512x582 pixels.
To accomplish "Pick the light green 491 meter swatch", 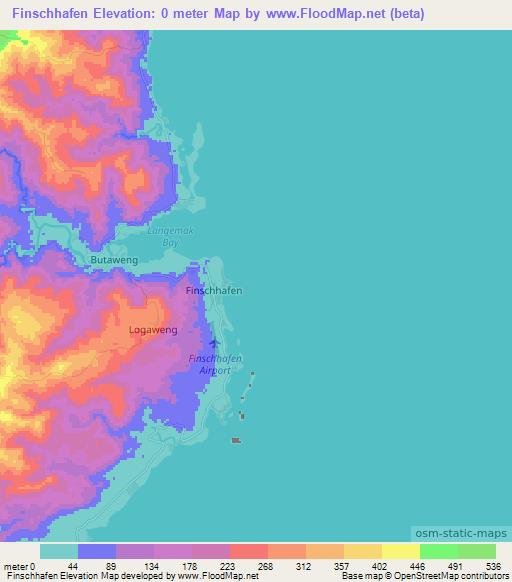I will tap(477, 551).
